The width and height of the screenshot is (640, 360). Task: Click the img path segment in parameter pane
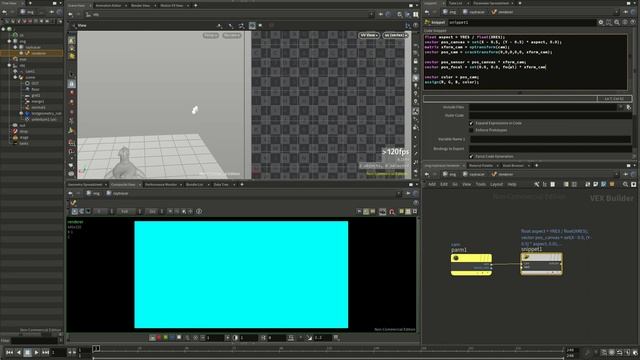pos(449,12)
